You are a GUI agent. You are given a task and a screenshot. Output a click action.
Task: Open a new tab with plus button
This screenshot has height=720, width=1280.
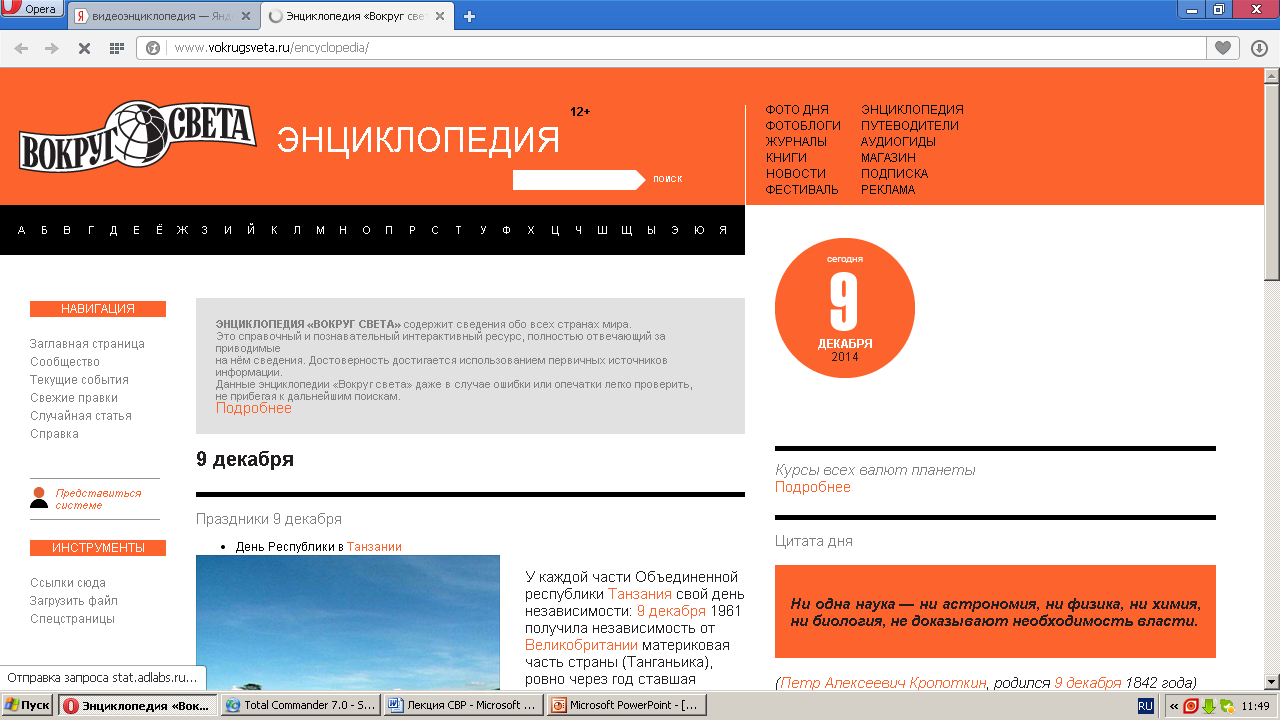[x=470, y=16]
